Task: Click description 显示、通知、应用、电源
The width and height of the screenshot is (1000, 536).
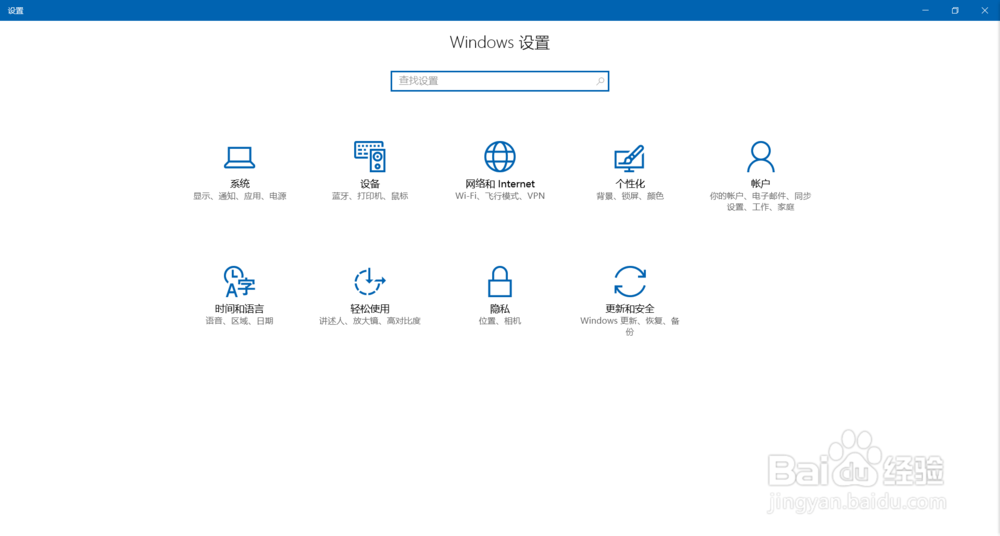Action: (240, 197)
